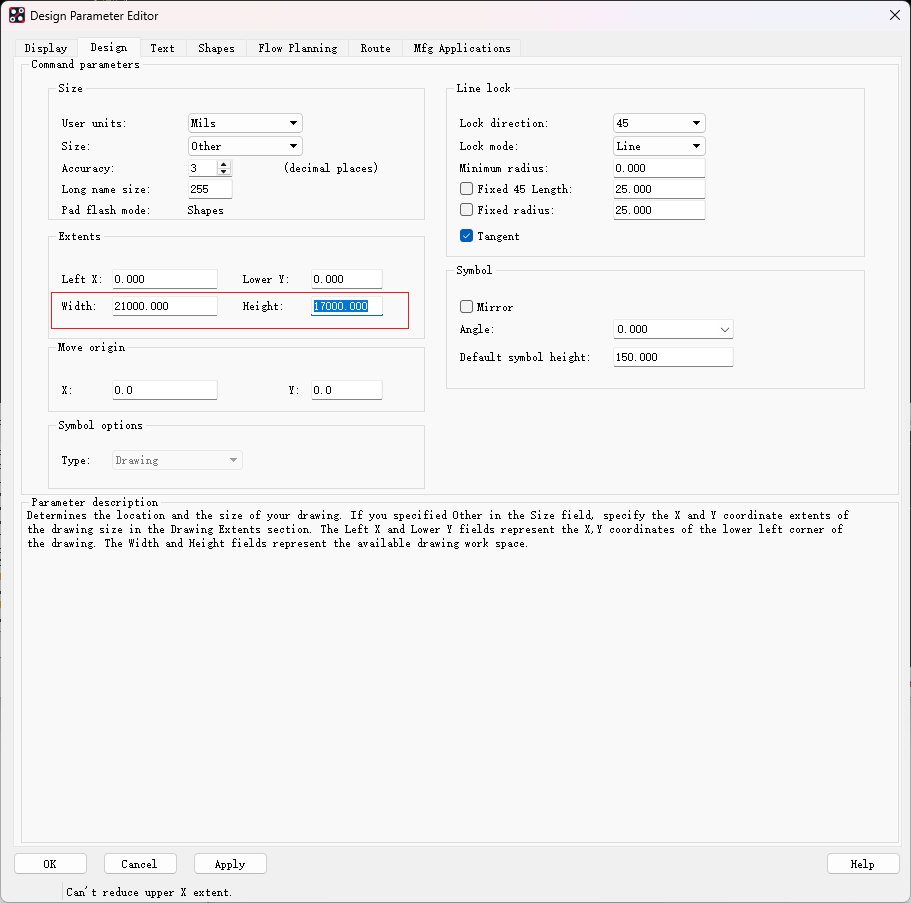
Task: Open Help for the parameter editor
Action: (x=863, y=864)
